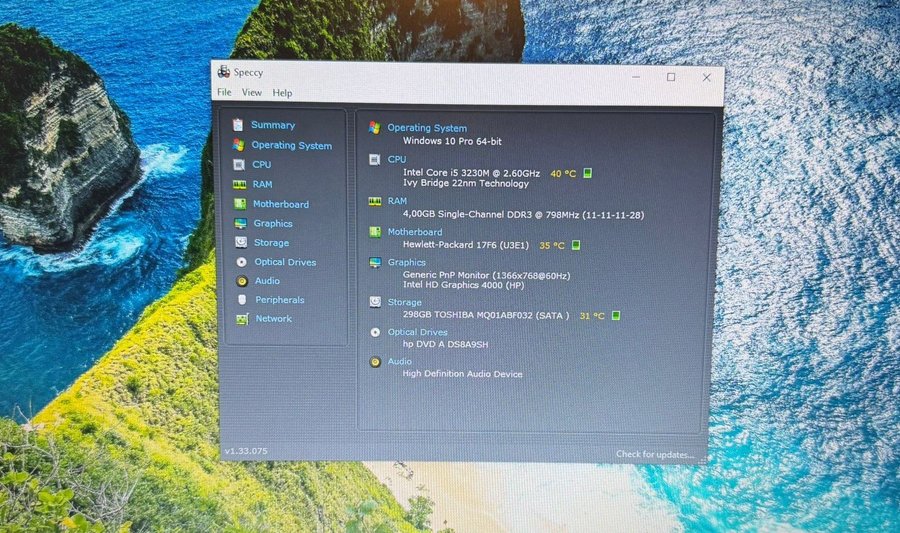900x533 pixels.
Task: Click the RAM module icon in sidebar
Action: 239,184
